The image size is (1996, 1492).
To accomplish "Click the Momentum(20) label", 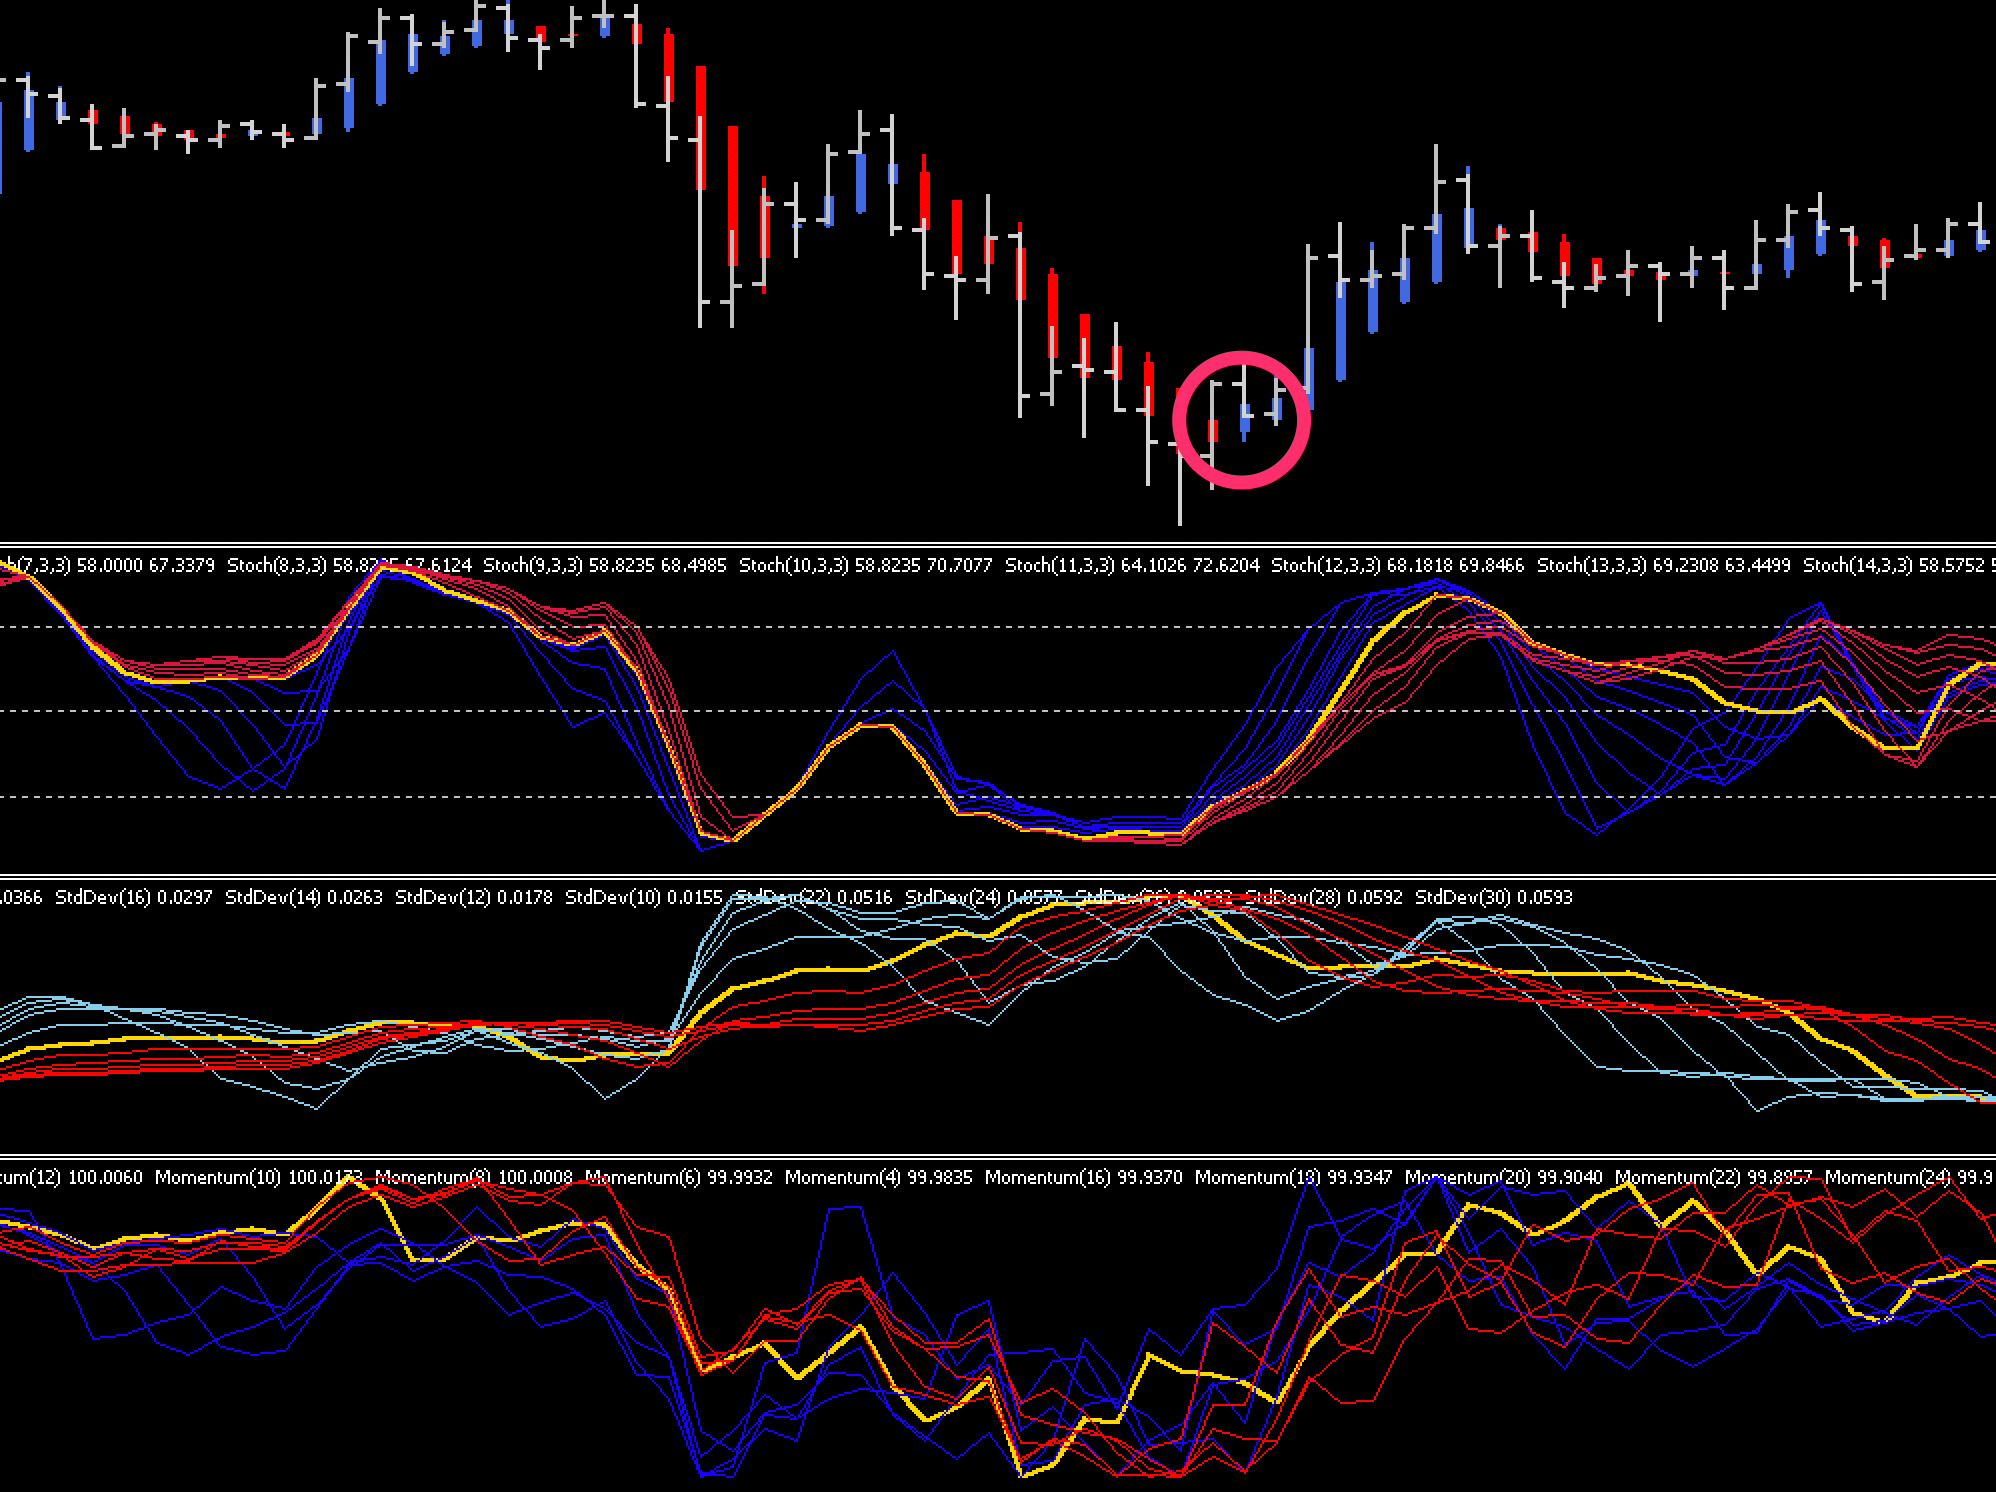I will pos(1468,1177).
